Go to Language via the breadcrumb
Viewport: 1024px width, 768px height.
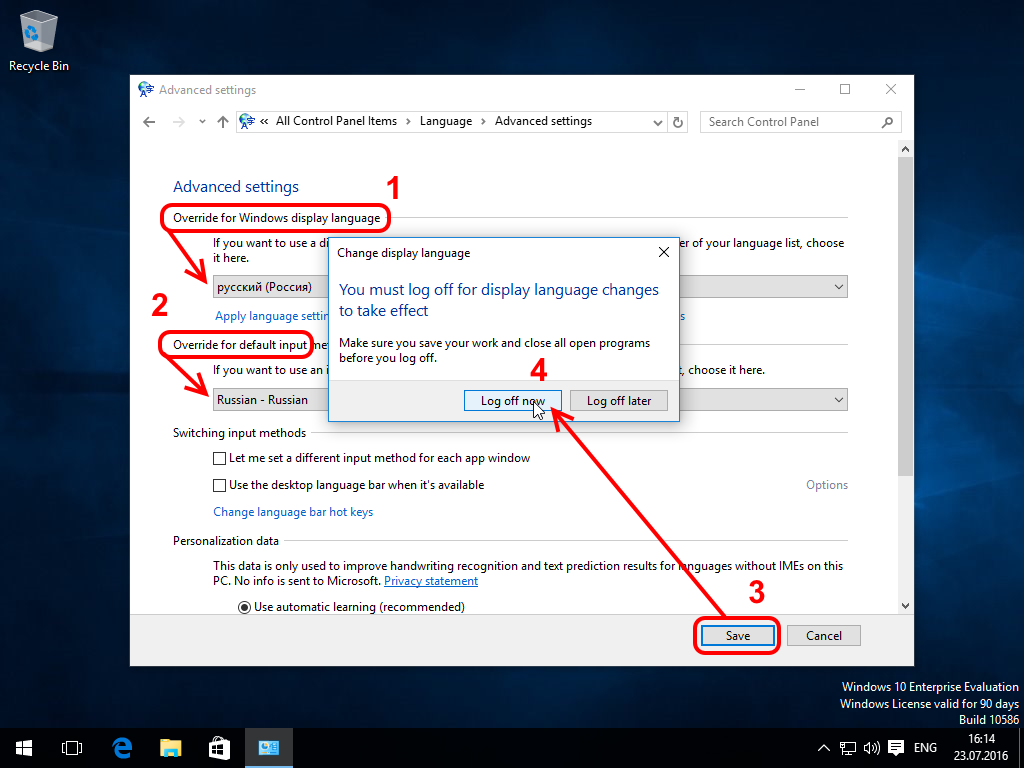tap(446, 121)
